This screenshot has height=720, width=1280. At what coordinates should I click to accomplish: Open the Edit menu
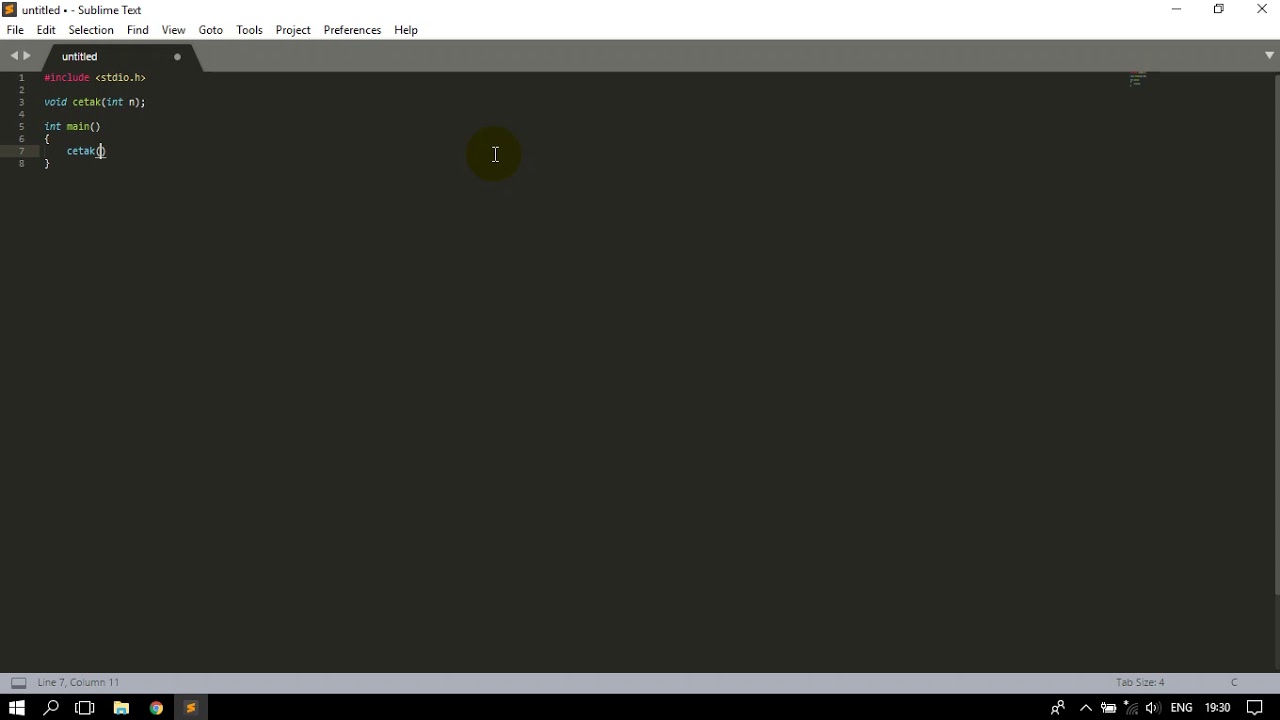click(46, 30)
